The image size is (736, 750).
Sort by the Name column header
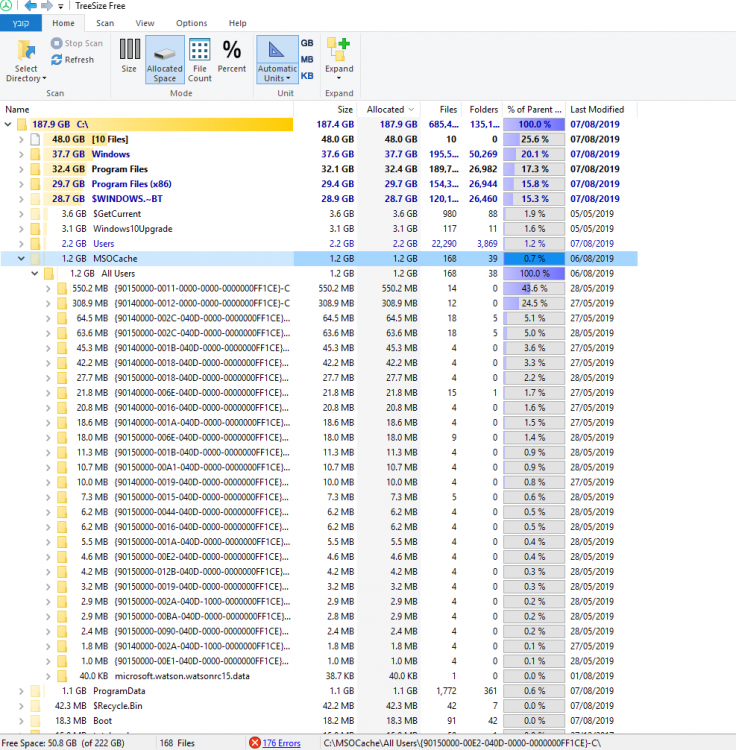point(147,110)
